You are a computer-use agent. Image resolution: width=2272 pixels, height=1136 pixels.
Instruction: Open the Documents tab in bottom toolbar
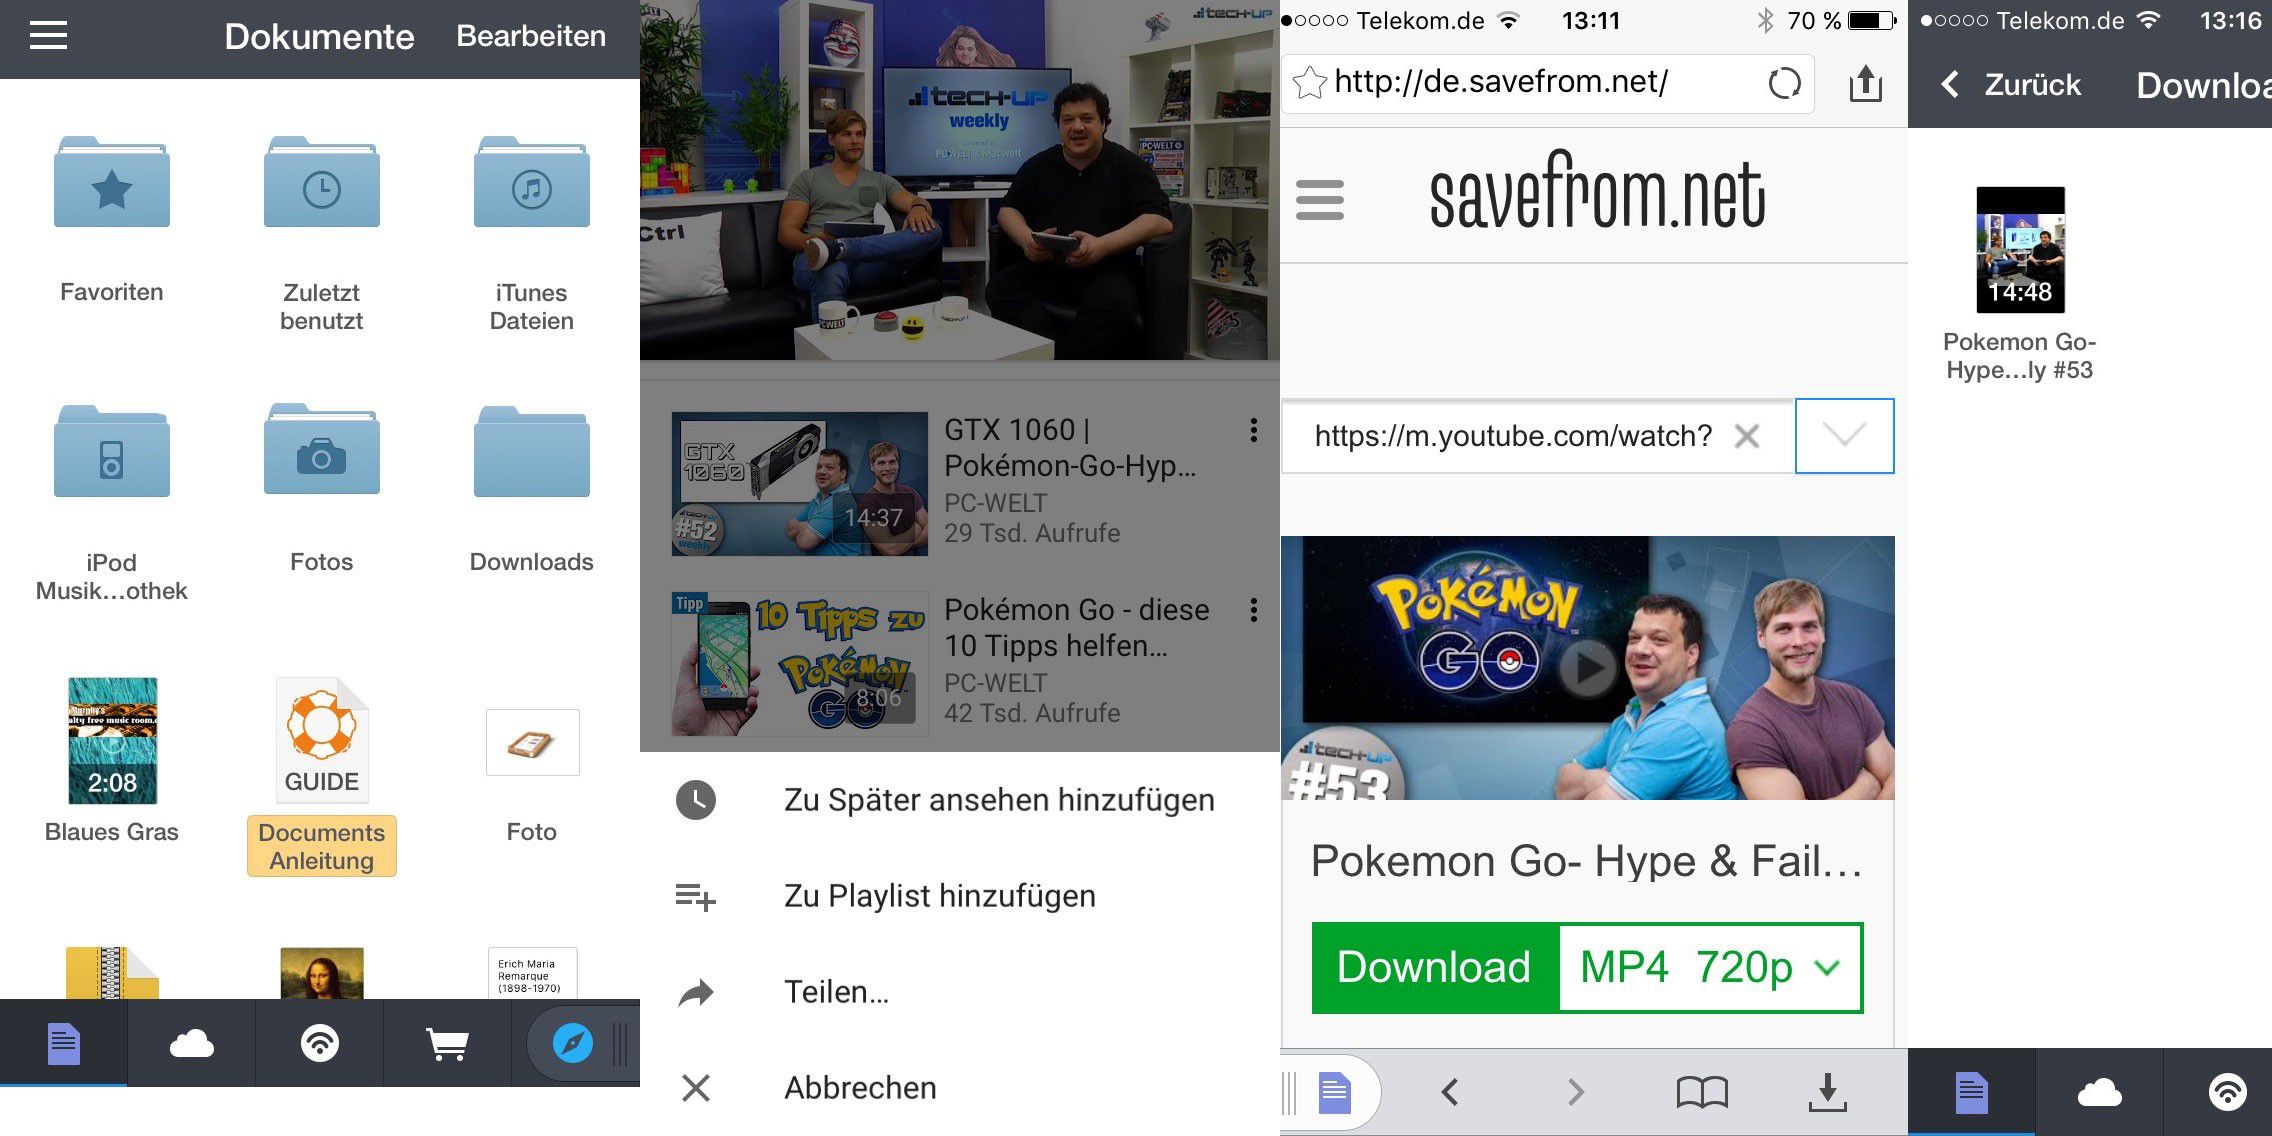[x=63, y=1043]
